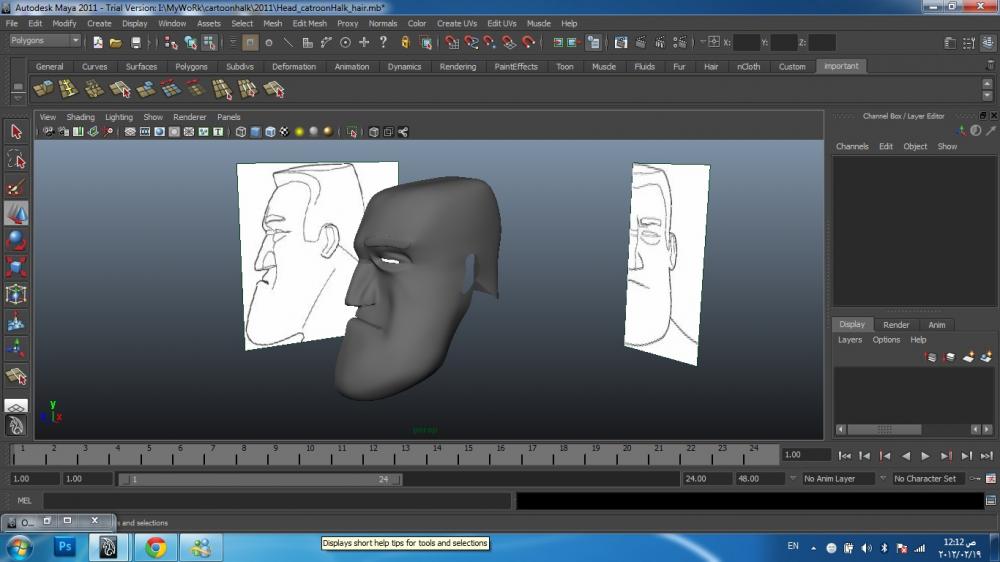The image size is (1000, 562).
Task: Click the Rotate tool sphere icon
Action: (x=16, y=240)
